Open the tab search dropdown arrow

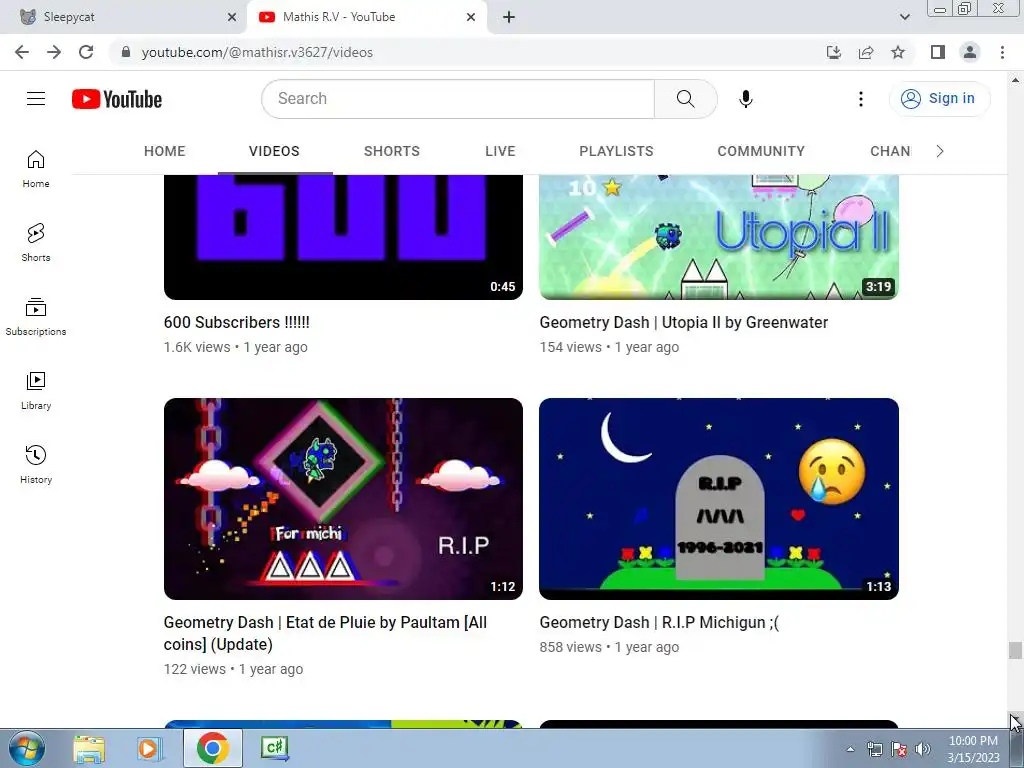coord(904,17)
